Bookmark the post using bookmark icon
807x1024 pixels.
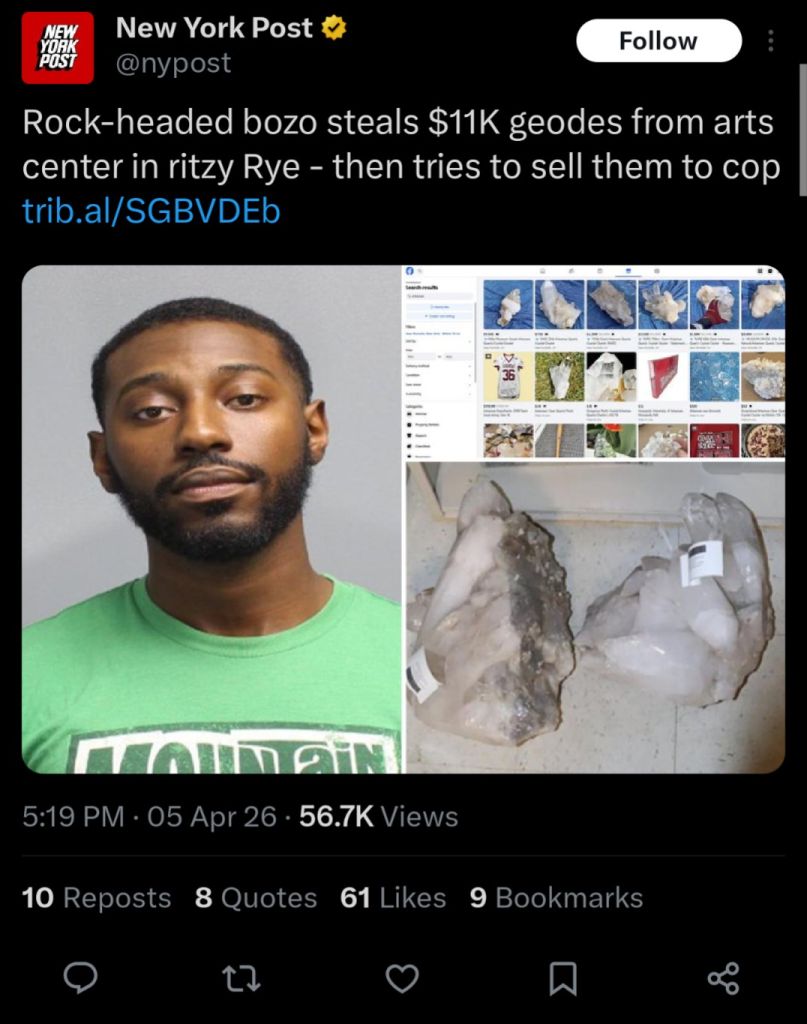tap(563, 978)
